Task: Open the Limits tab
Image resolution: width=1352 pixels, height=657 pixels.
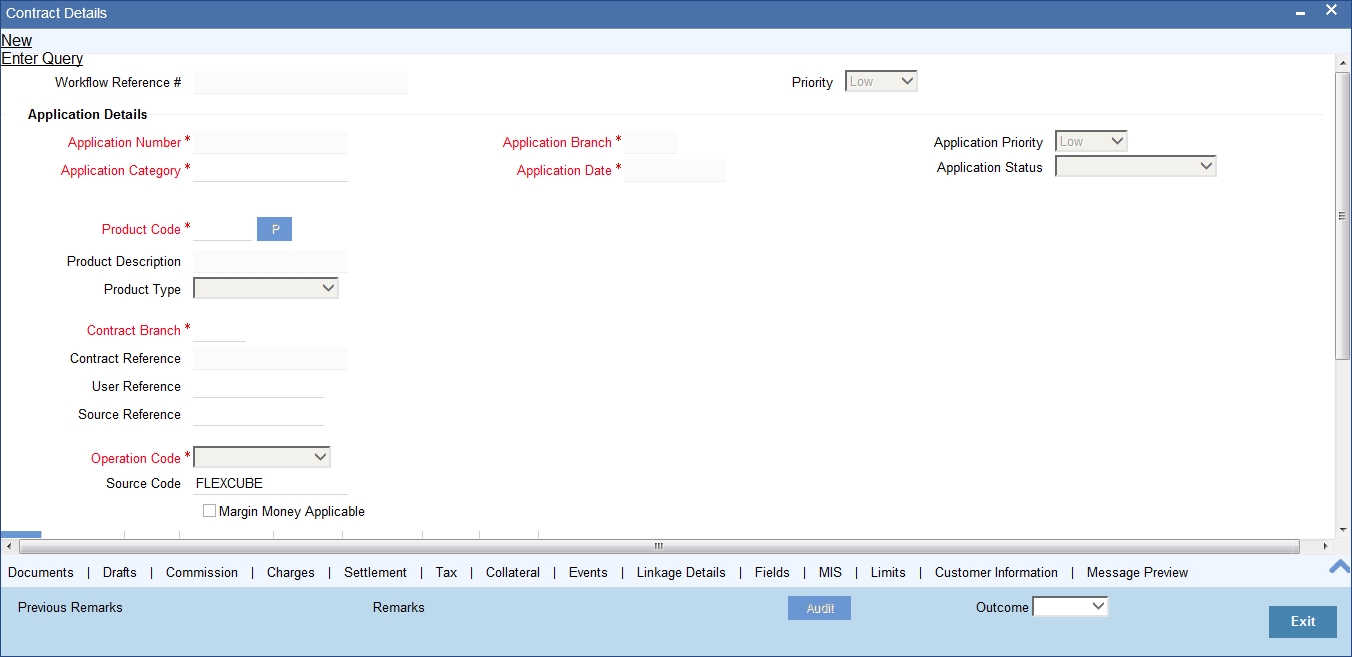Action: click(888, 573)
